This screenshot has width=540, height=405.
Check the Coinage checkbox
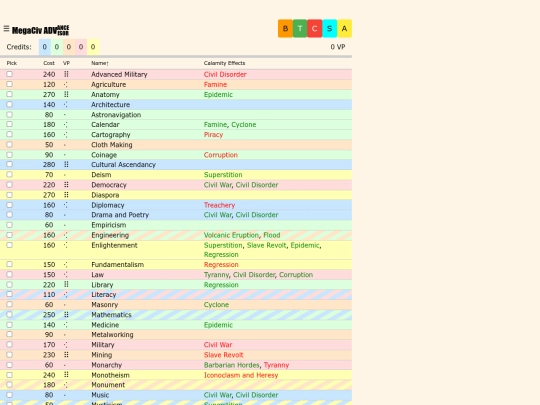point(10,155)
